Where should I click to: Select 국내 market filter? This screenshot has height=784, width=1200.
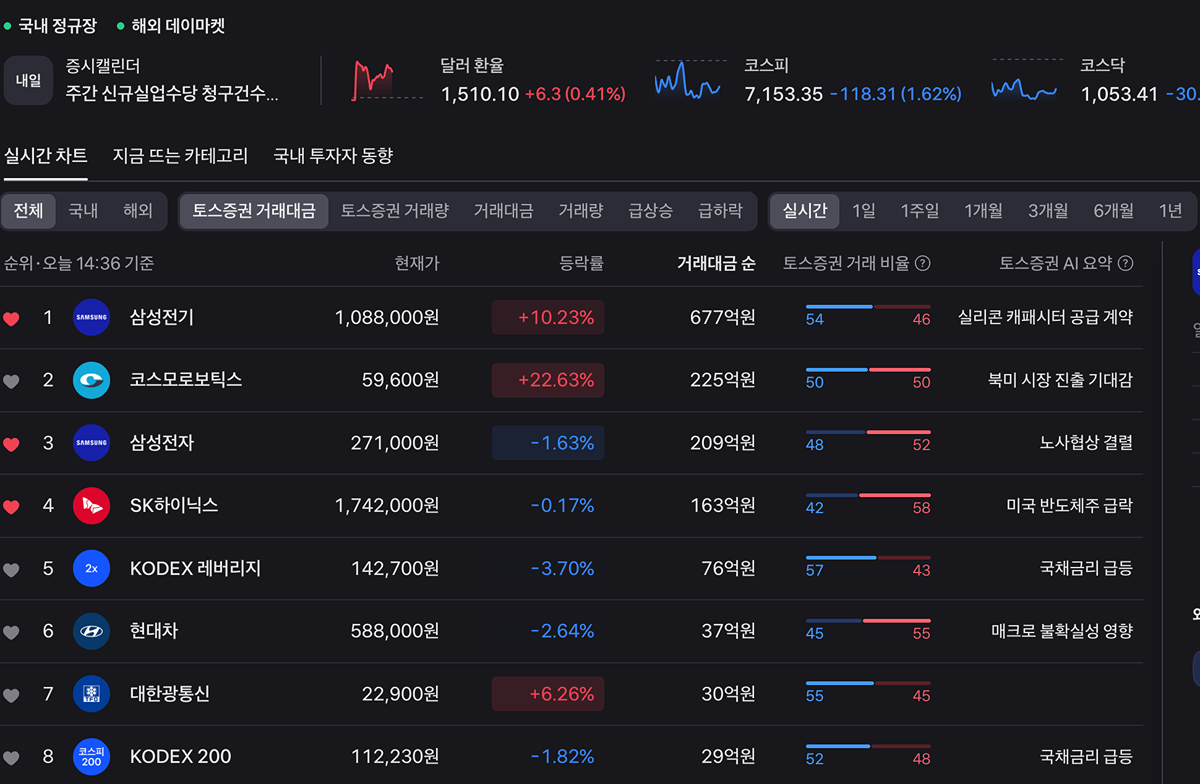pyautogui.click(x=83, y=211)
